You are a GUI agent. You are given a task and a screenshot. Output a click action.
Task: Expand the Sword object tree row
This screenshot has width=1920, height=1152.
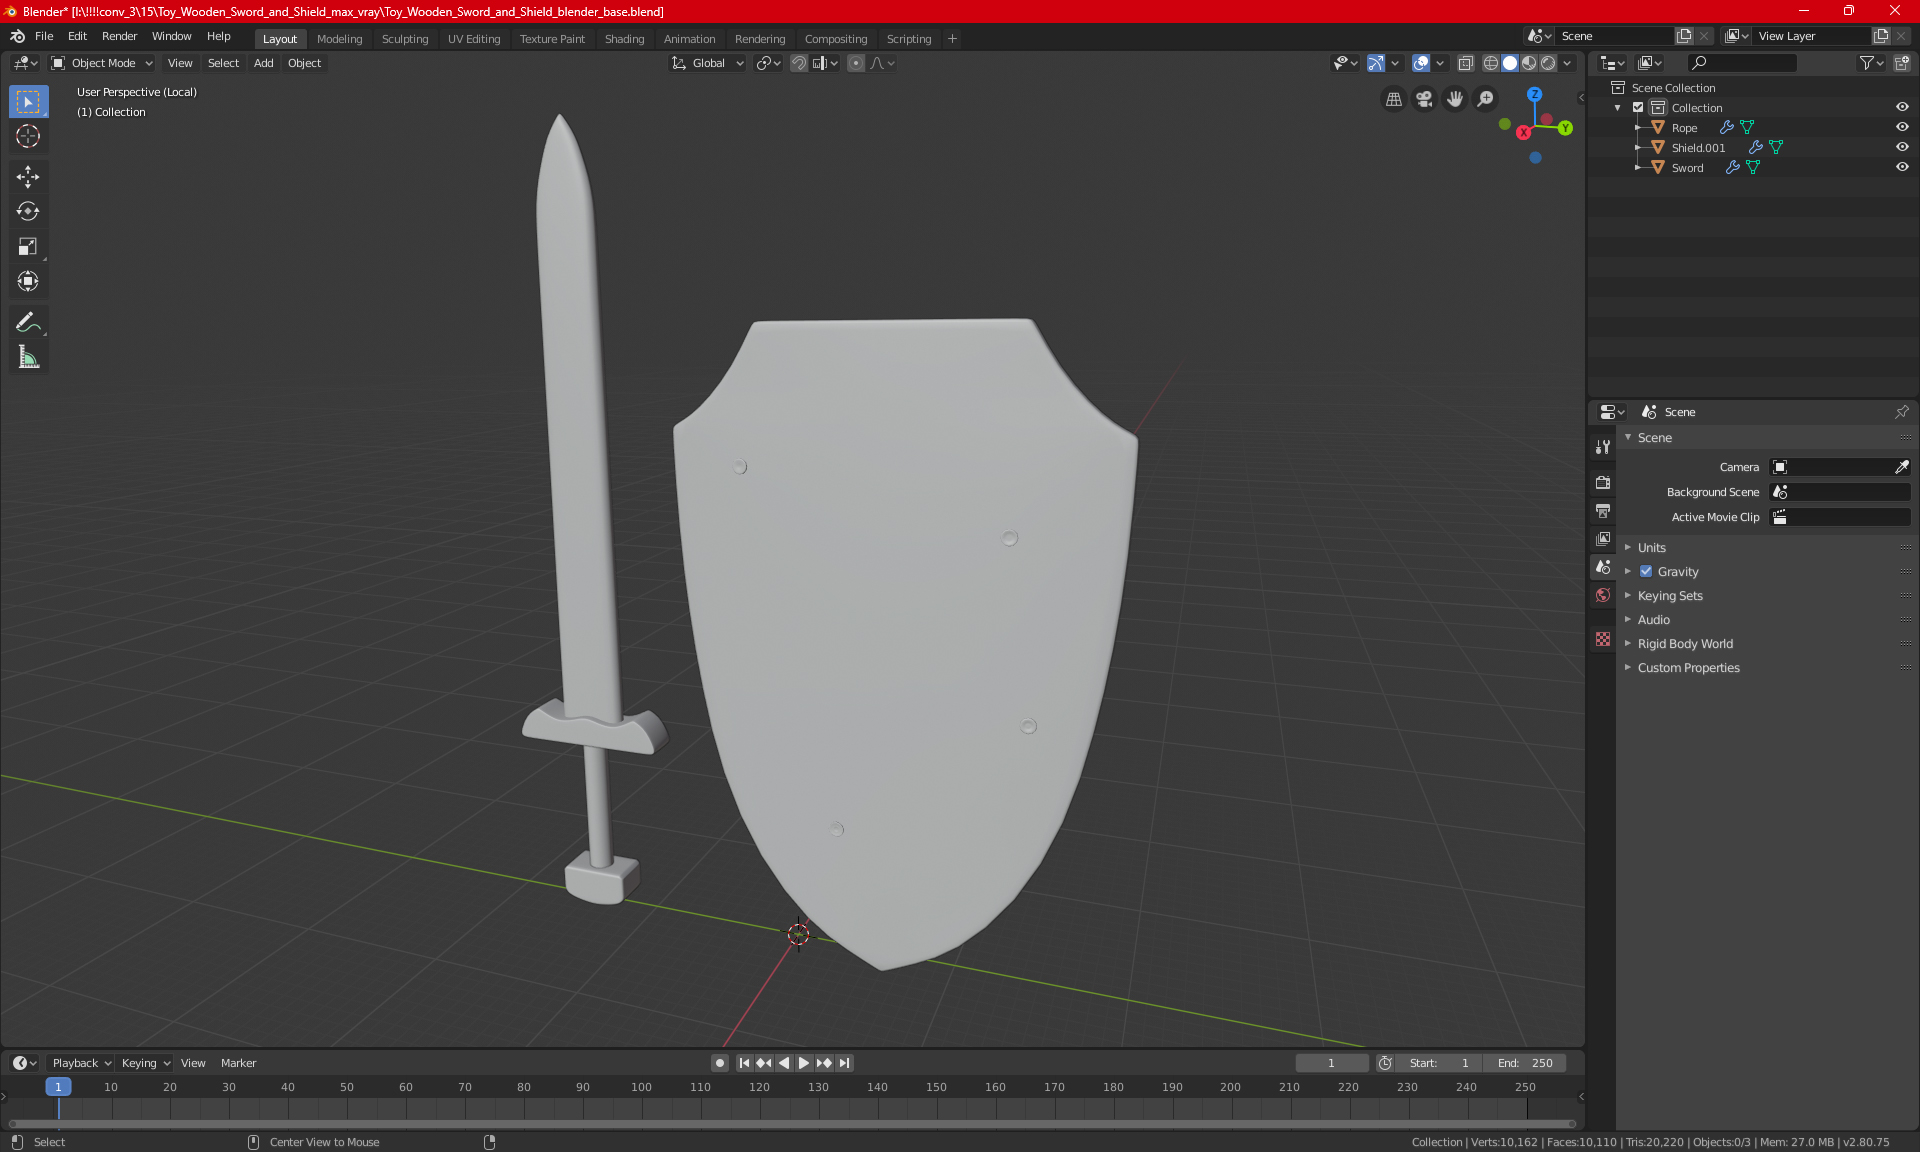(1638, 167)
